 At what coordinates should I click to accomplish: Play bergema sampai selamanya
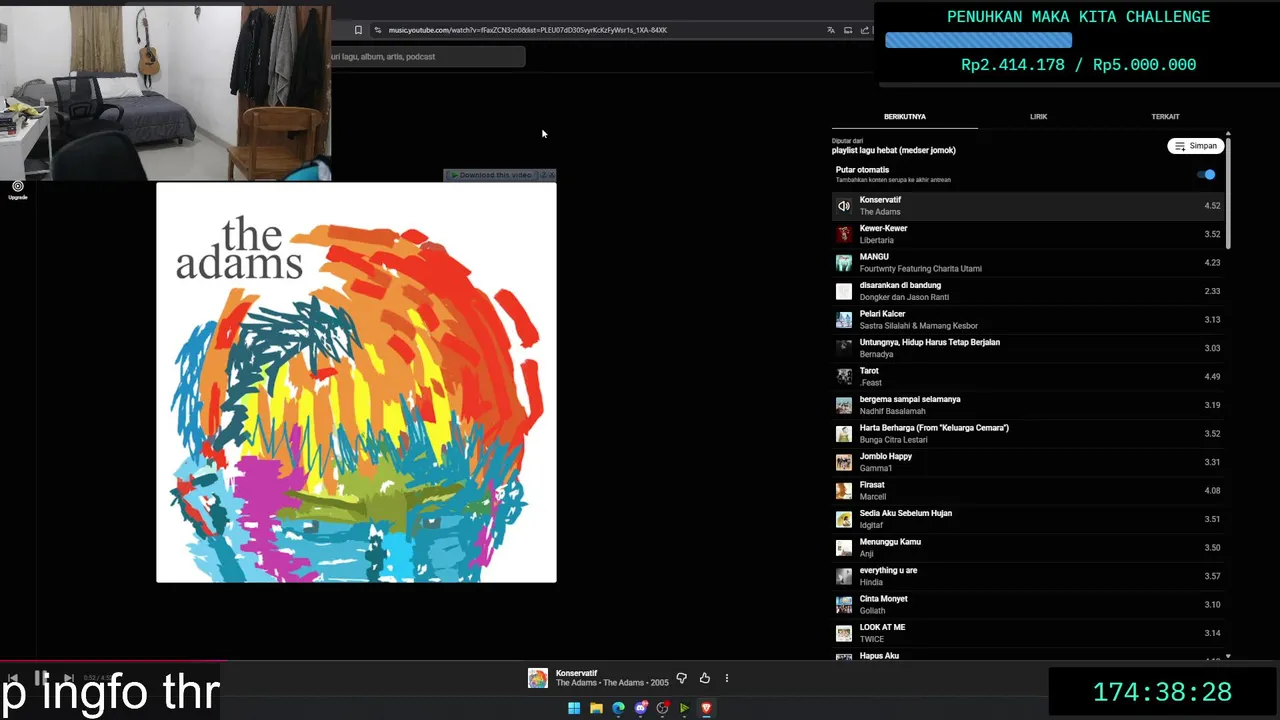point(1030,405)
